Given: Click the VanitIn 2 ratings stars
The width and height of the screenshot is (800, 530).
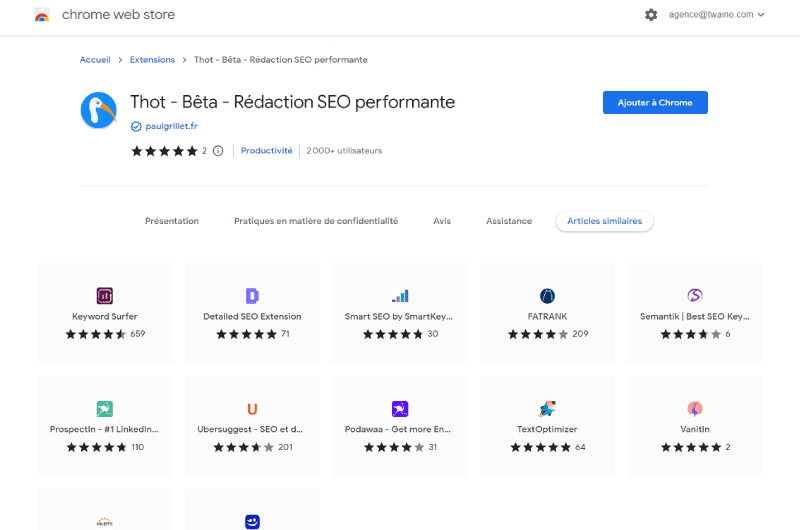Looking at the screenshot, I should [691, 447].
